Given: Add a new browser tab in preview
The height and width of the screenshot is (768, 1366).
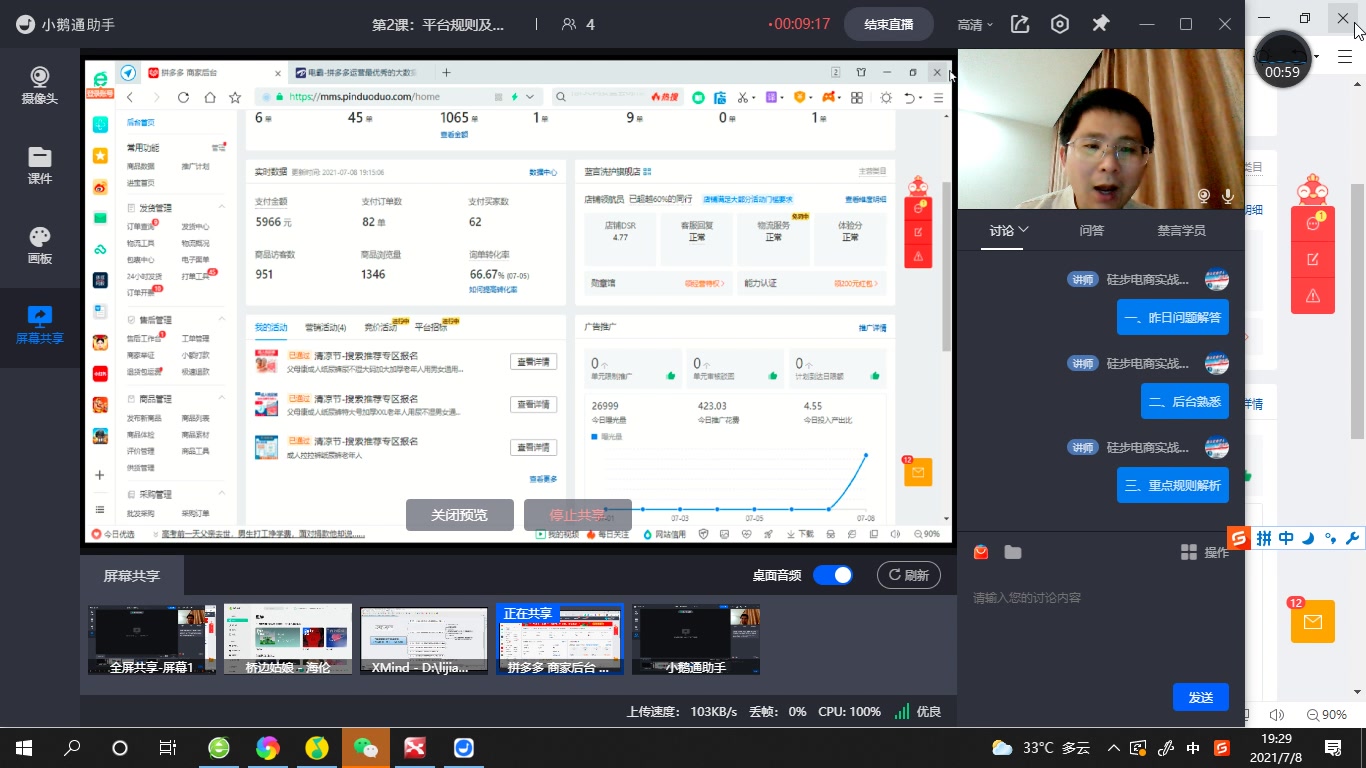Looking at the screenshot, I should tap(446, 73).
